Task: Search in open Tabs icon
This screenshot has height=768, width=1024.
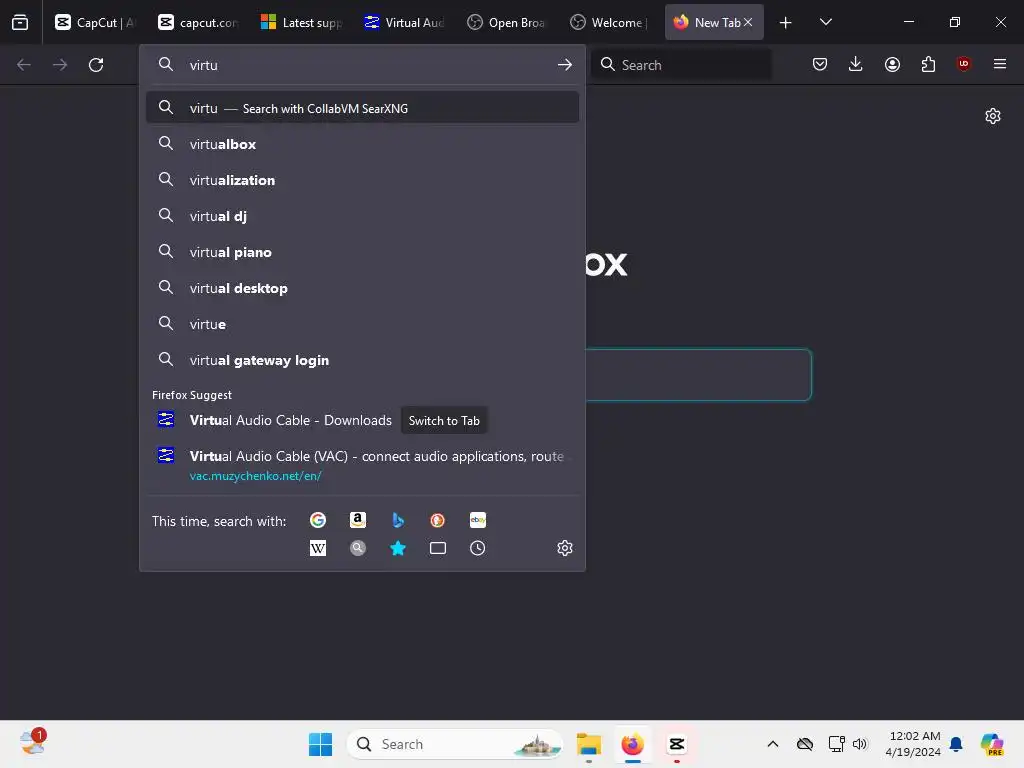Action: click(x=438, y=548)
